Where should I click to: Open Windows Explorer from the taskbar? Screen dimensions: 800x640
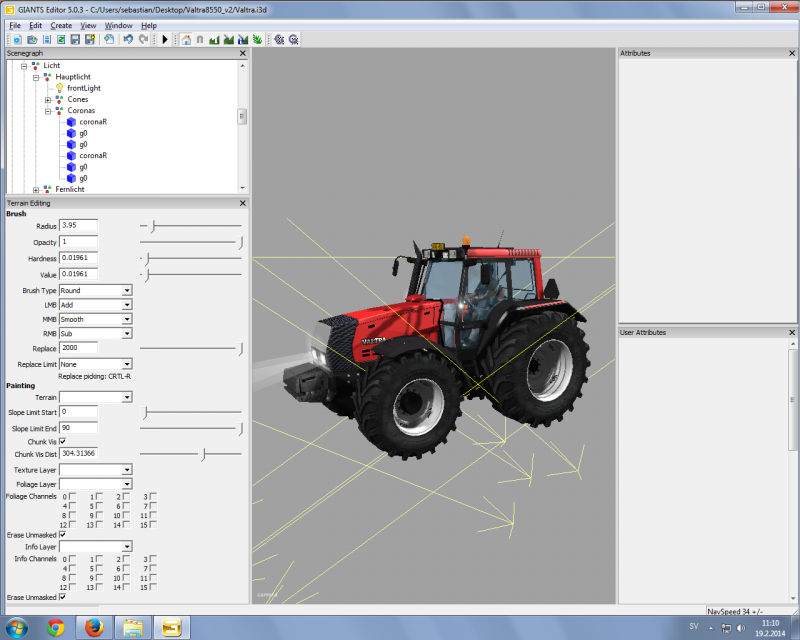coord(133,627)
